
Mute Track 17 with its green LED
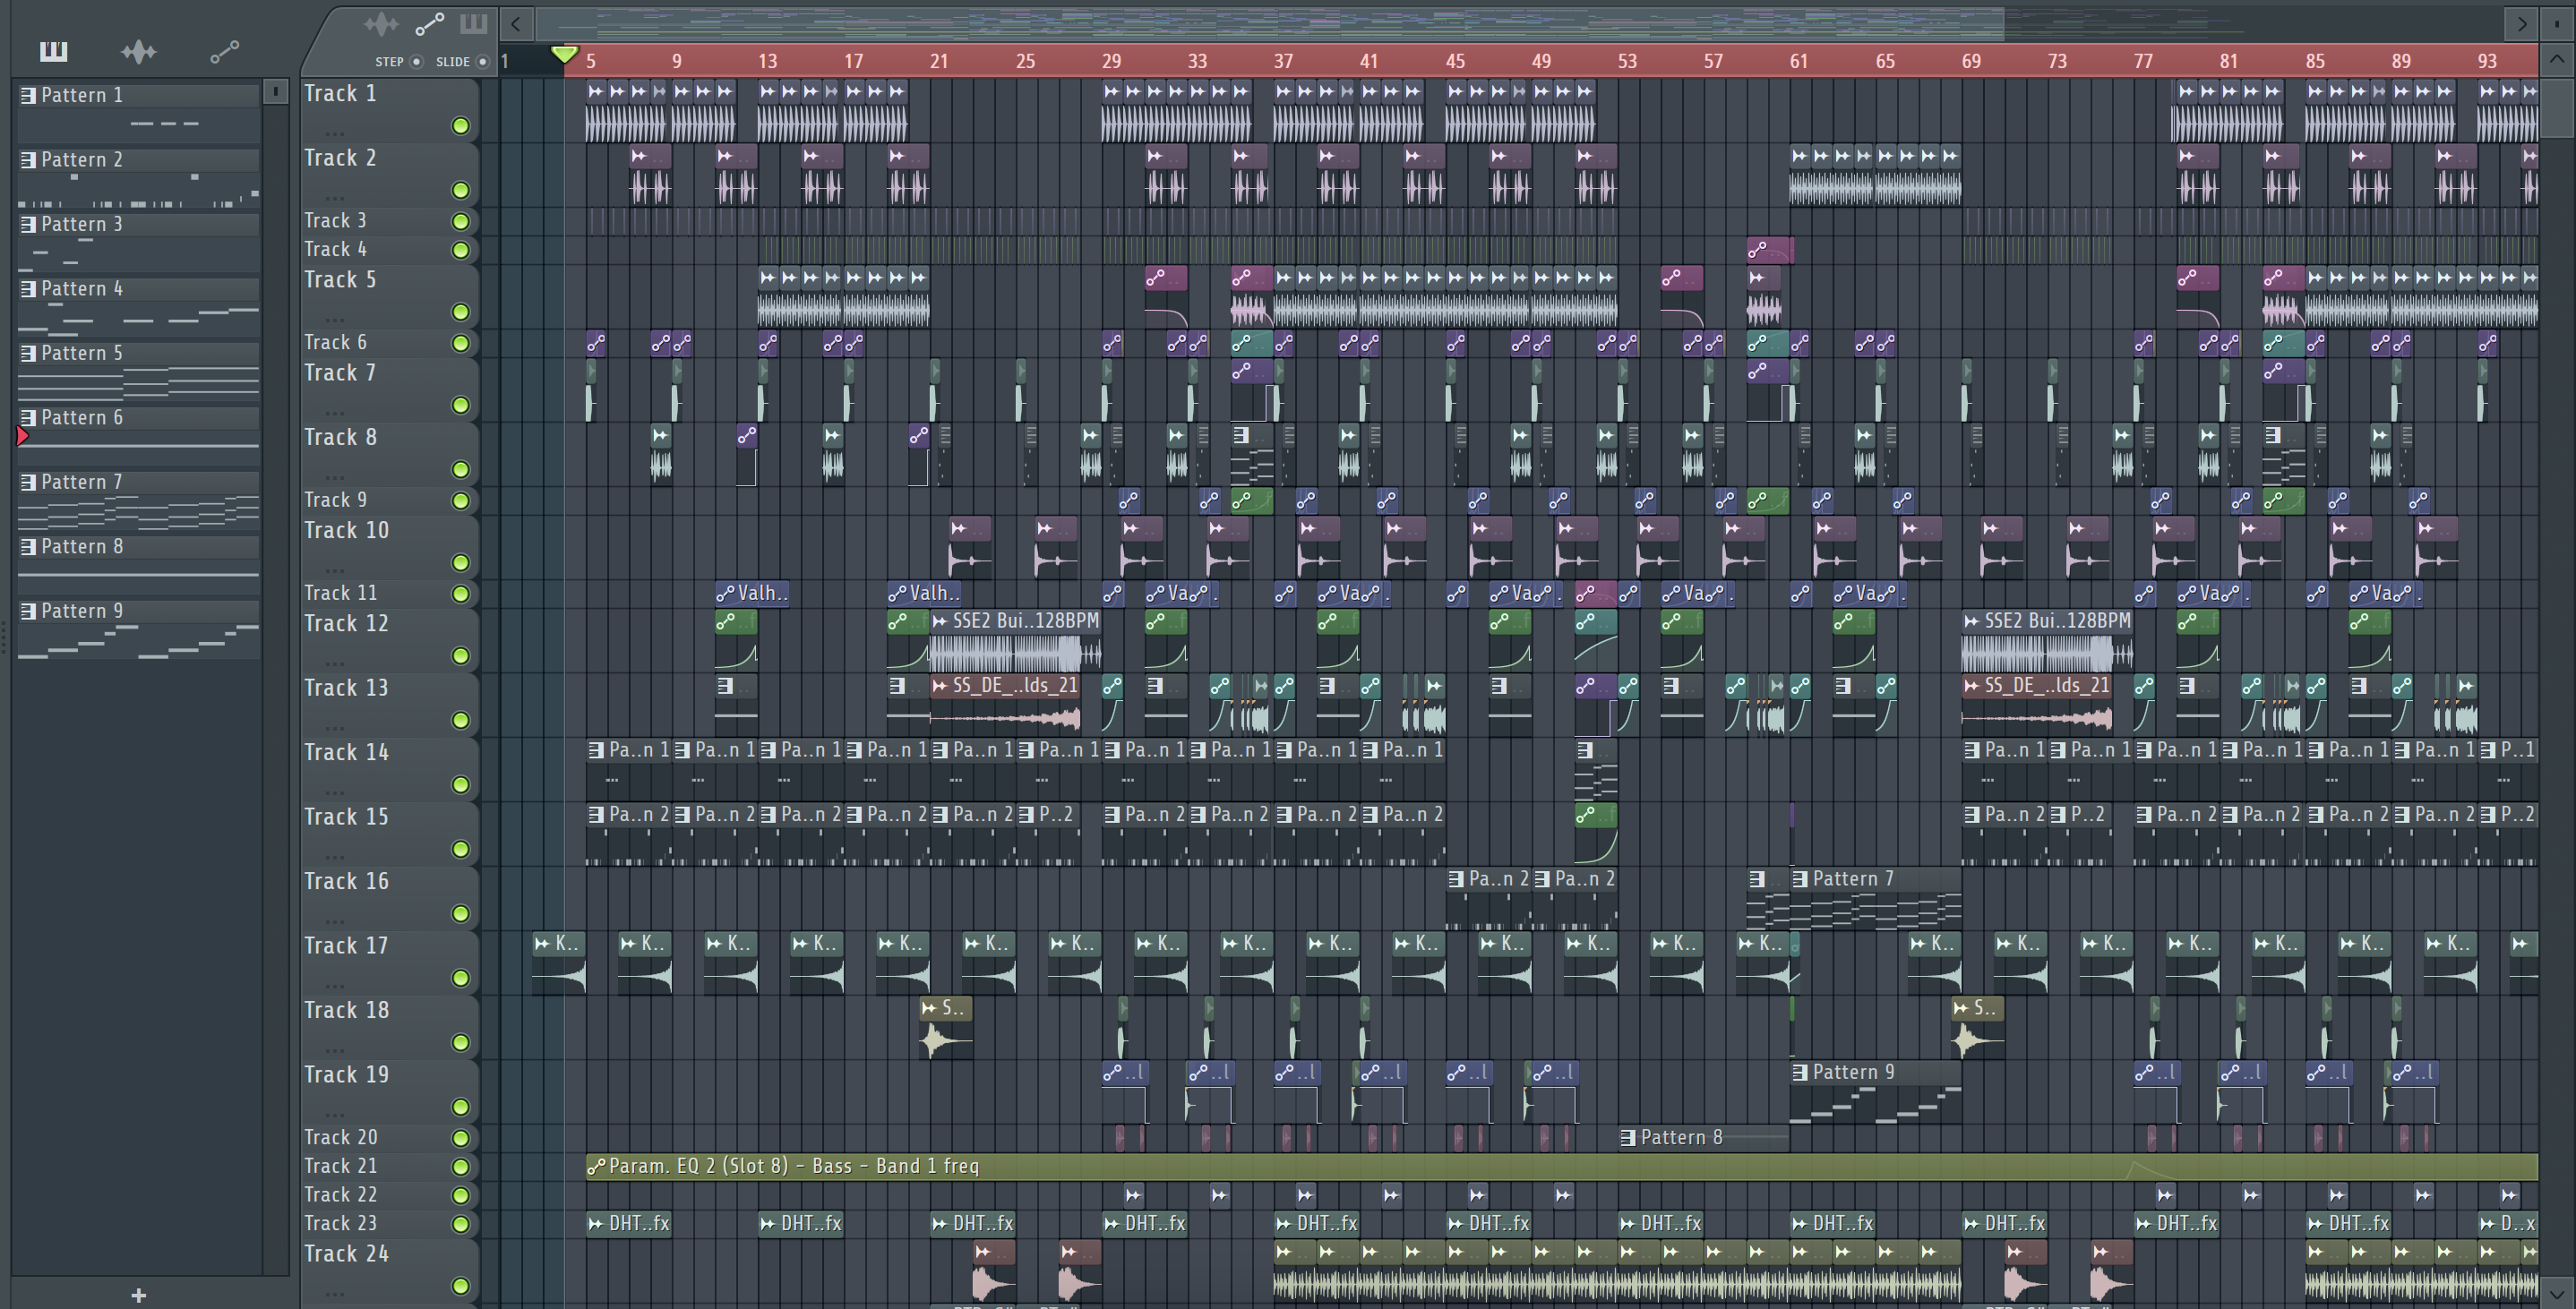point(460,978)
